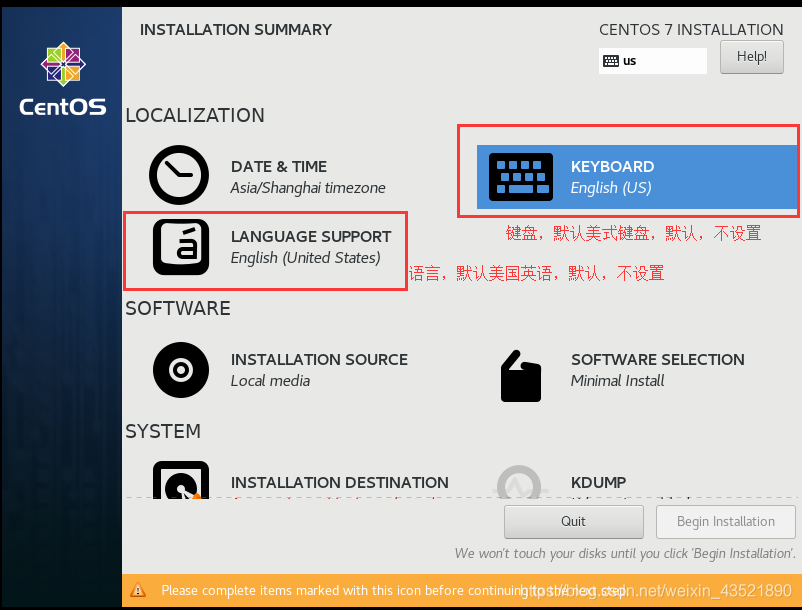Open the INSTALLATION DESTINATION label
This screenshot has height=610, width=802.
(340, 483)
